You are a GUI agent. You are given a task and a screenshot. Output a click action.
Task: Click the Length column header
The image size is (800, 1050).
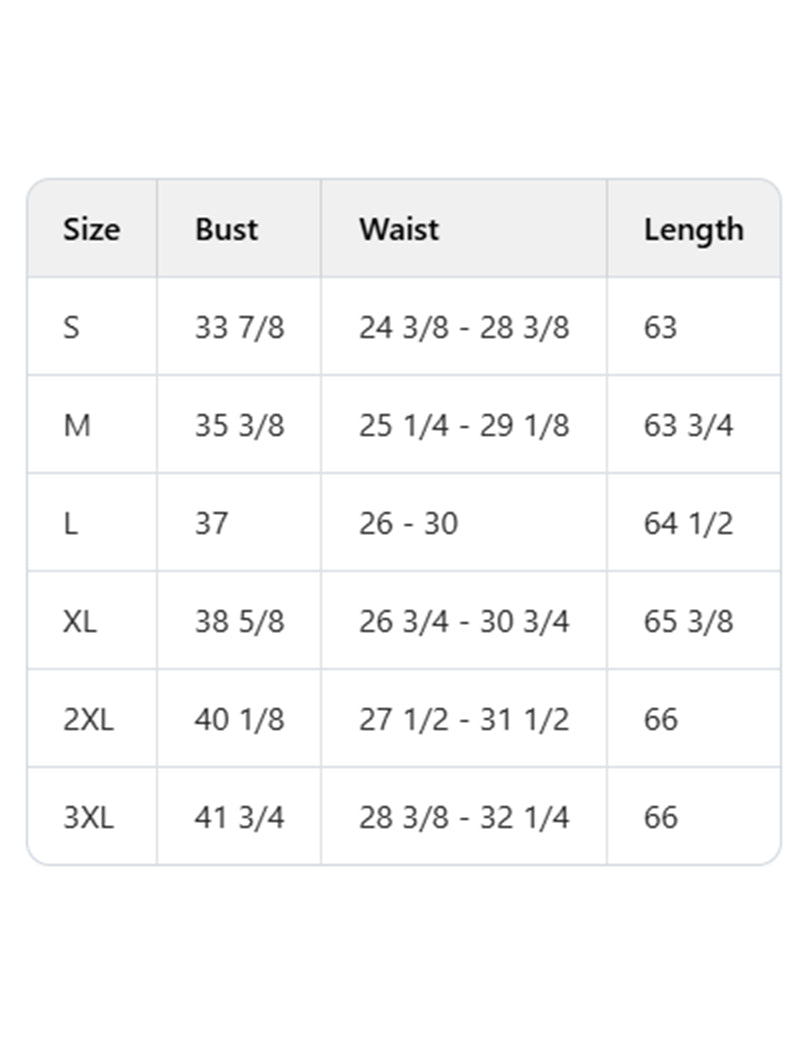pos(694,230)
